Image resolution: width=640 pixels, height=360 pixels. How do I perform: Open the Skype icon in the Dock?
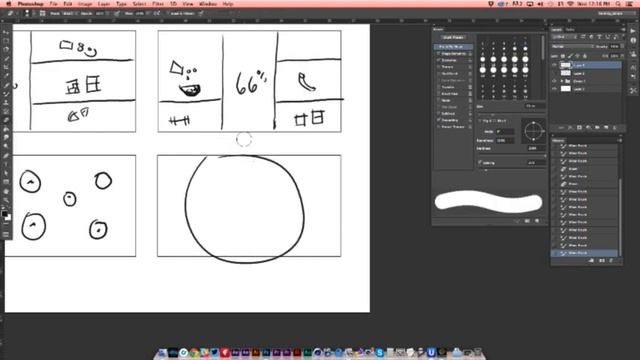(380, 352)
